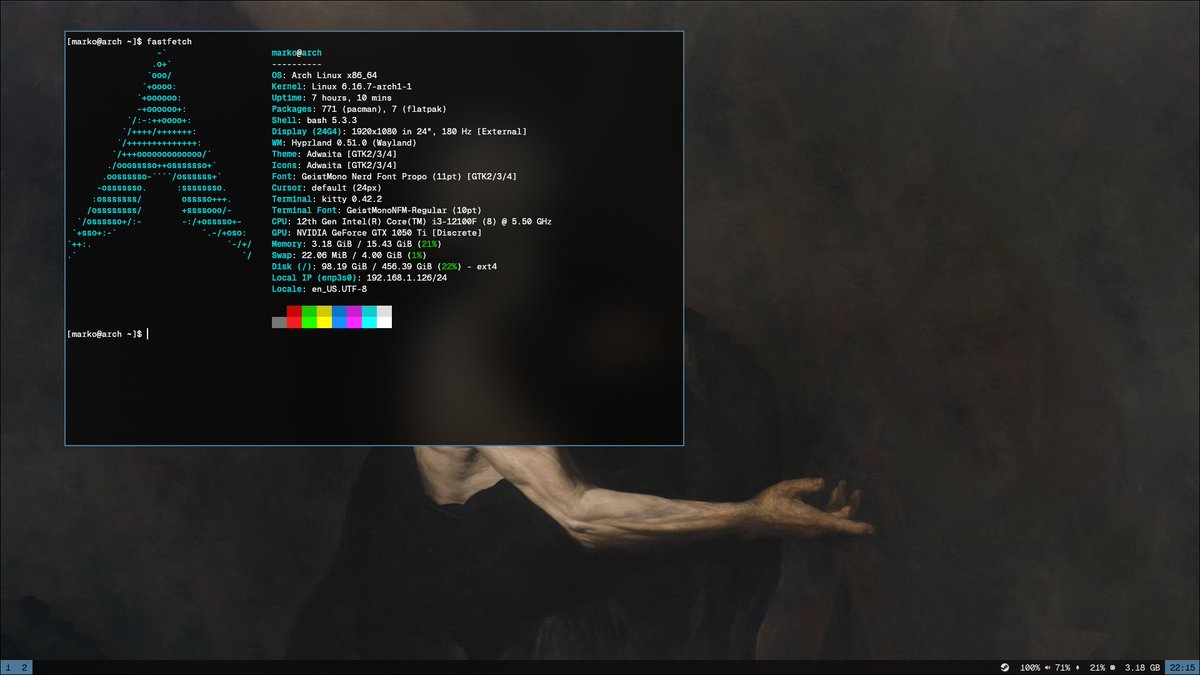Click the 'Shell: bash 5.3.3' line
Image resolution: width=1200 pixels, height=675 pixels.
pos(314,121)
